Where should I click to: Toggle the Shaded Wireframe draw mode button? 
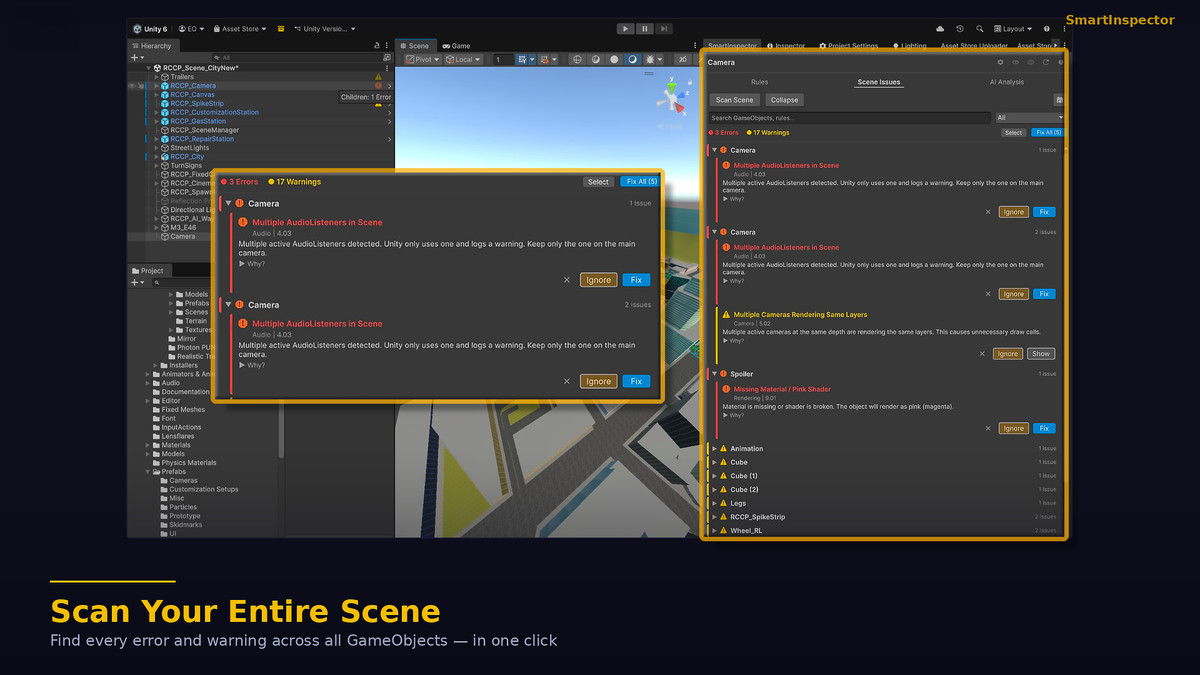596,59
